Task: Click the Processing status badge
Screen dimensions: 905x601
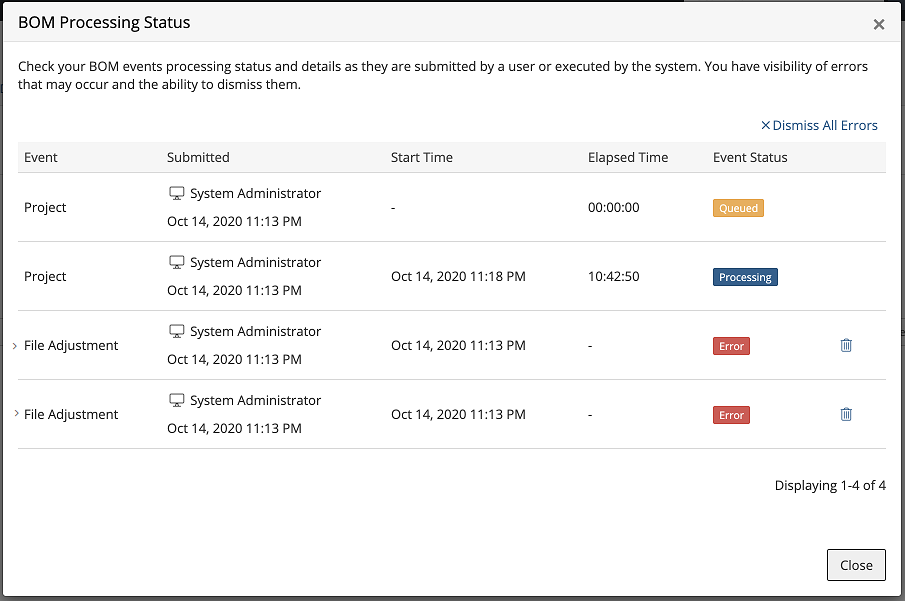Action: (745, 277)
